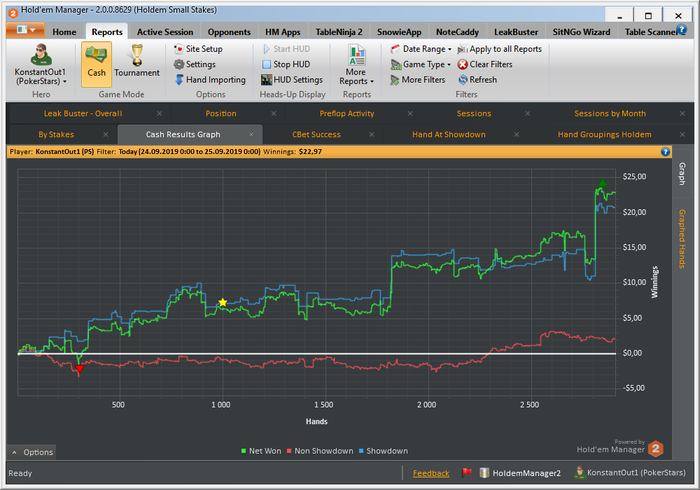This screenshot has width=700, height=490.
Task: Open HUD Settings
Action: [x=291, y=80]
